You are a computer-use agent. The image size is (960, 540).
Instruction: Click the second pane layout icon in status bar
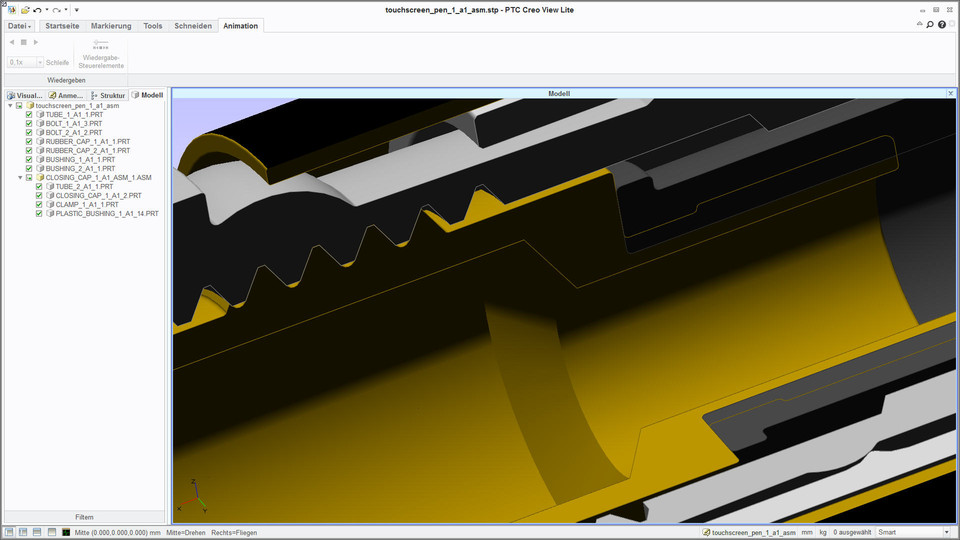[23, 533]
